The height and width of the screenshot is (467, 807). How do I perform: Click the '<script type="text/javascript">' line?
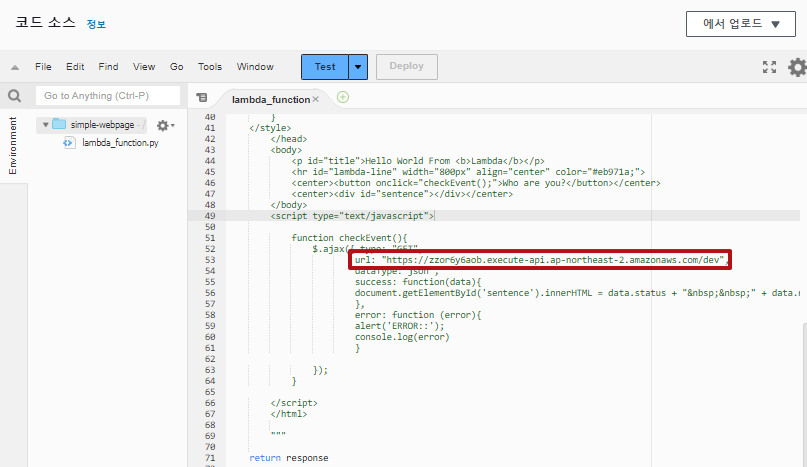click(352, 216)
